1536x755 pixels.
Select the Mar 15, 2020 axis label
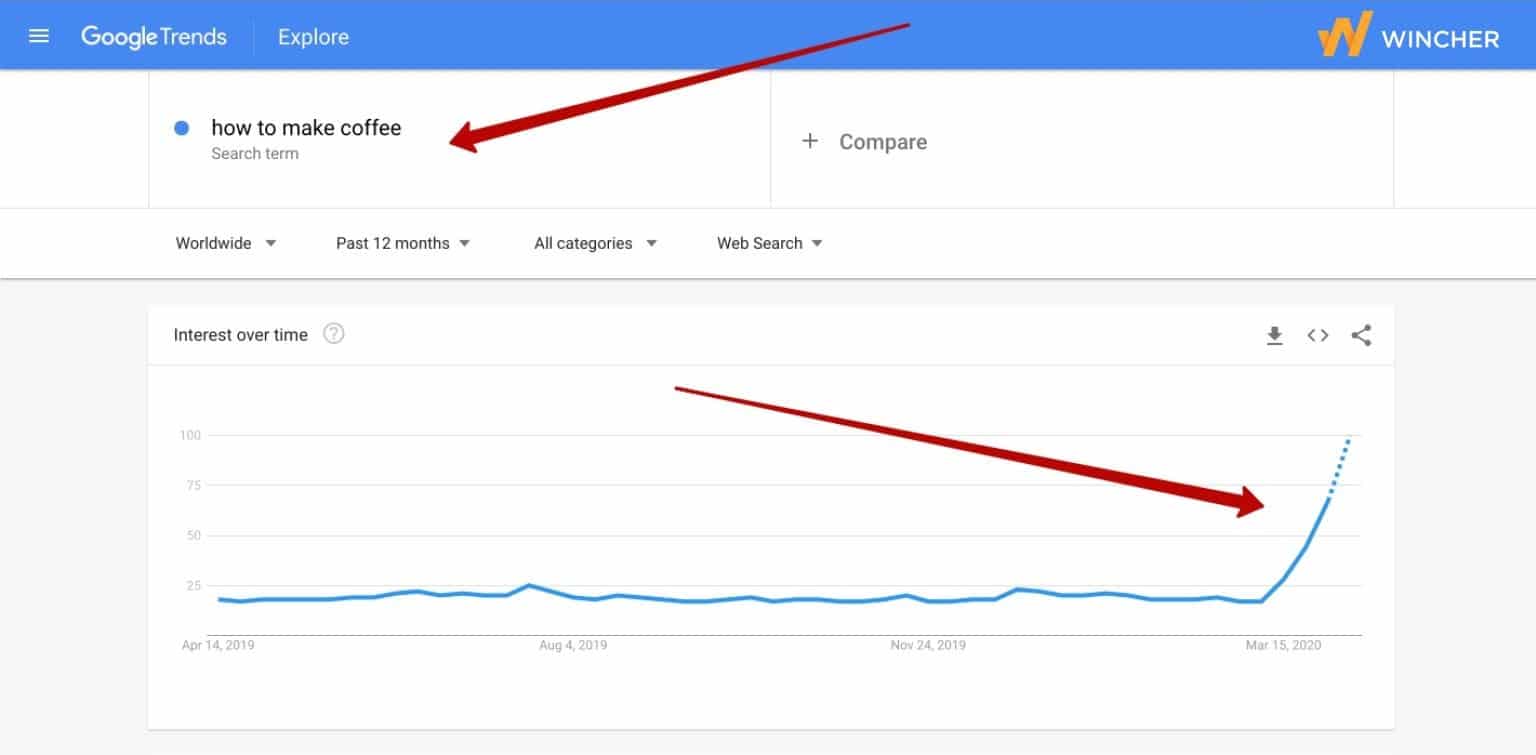pyautogui.click(x=1283, y=646)
